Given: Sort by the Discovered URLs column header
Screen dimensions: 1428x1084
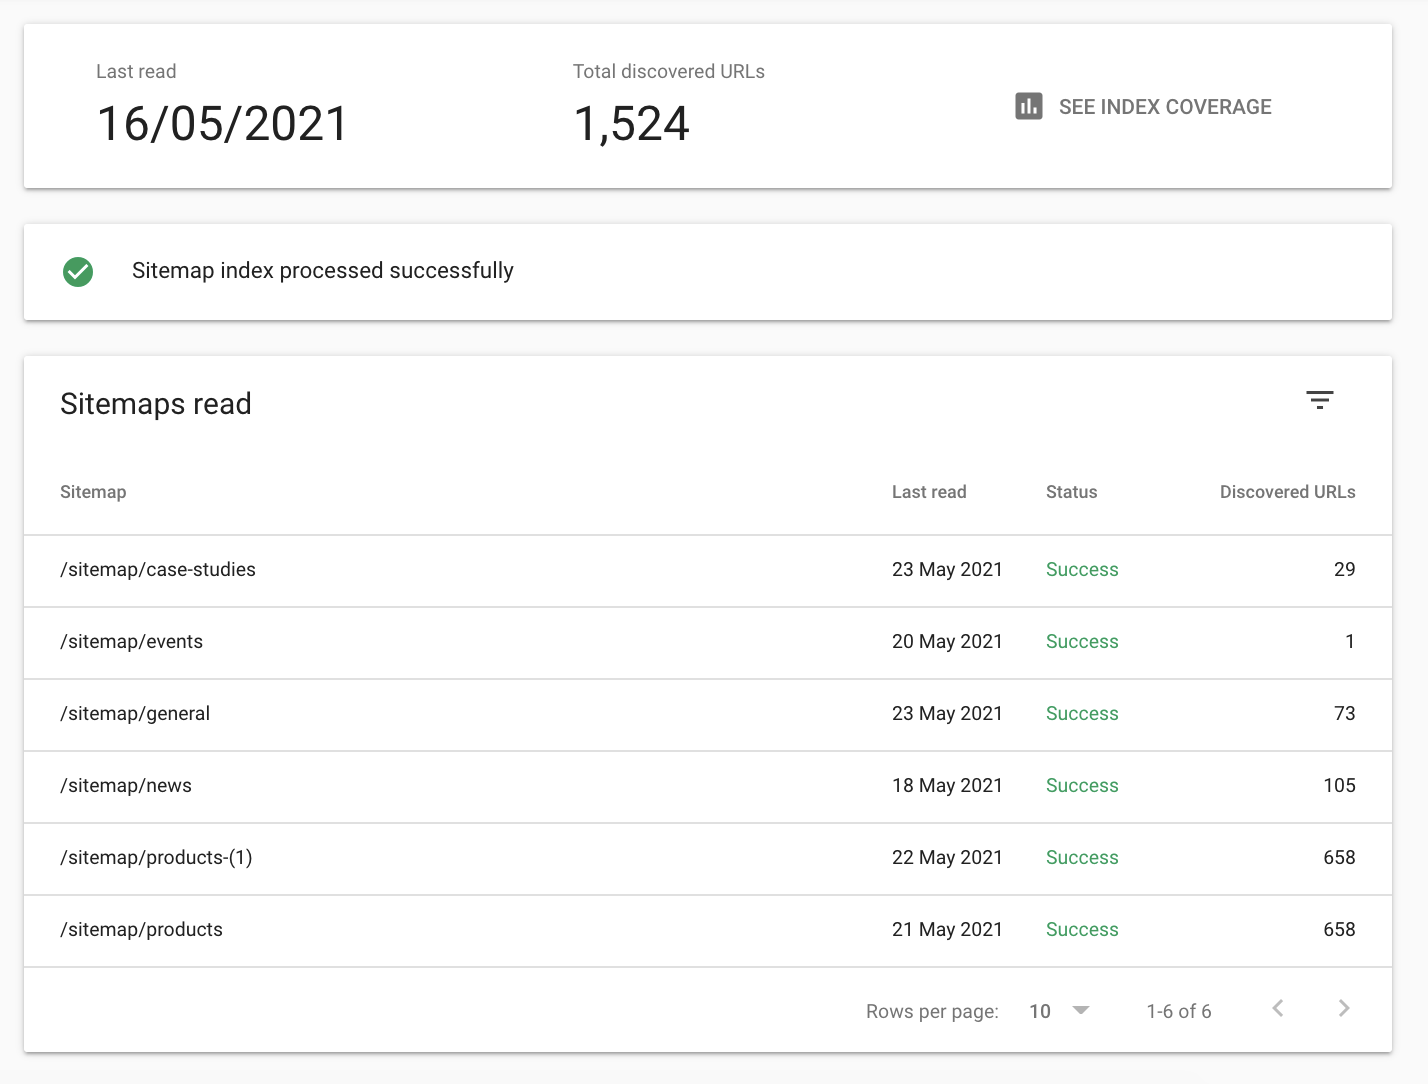Looking at the screenshot, I should coord(1288,491).
